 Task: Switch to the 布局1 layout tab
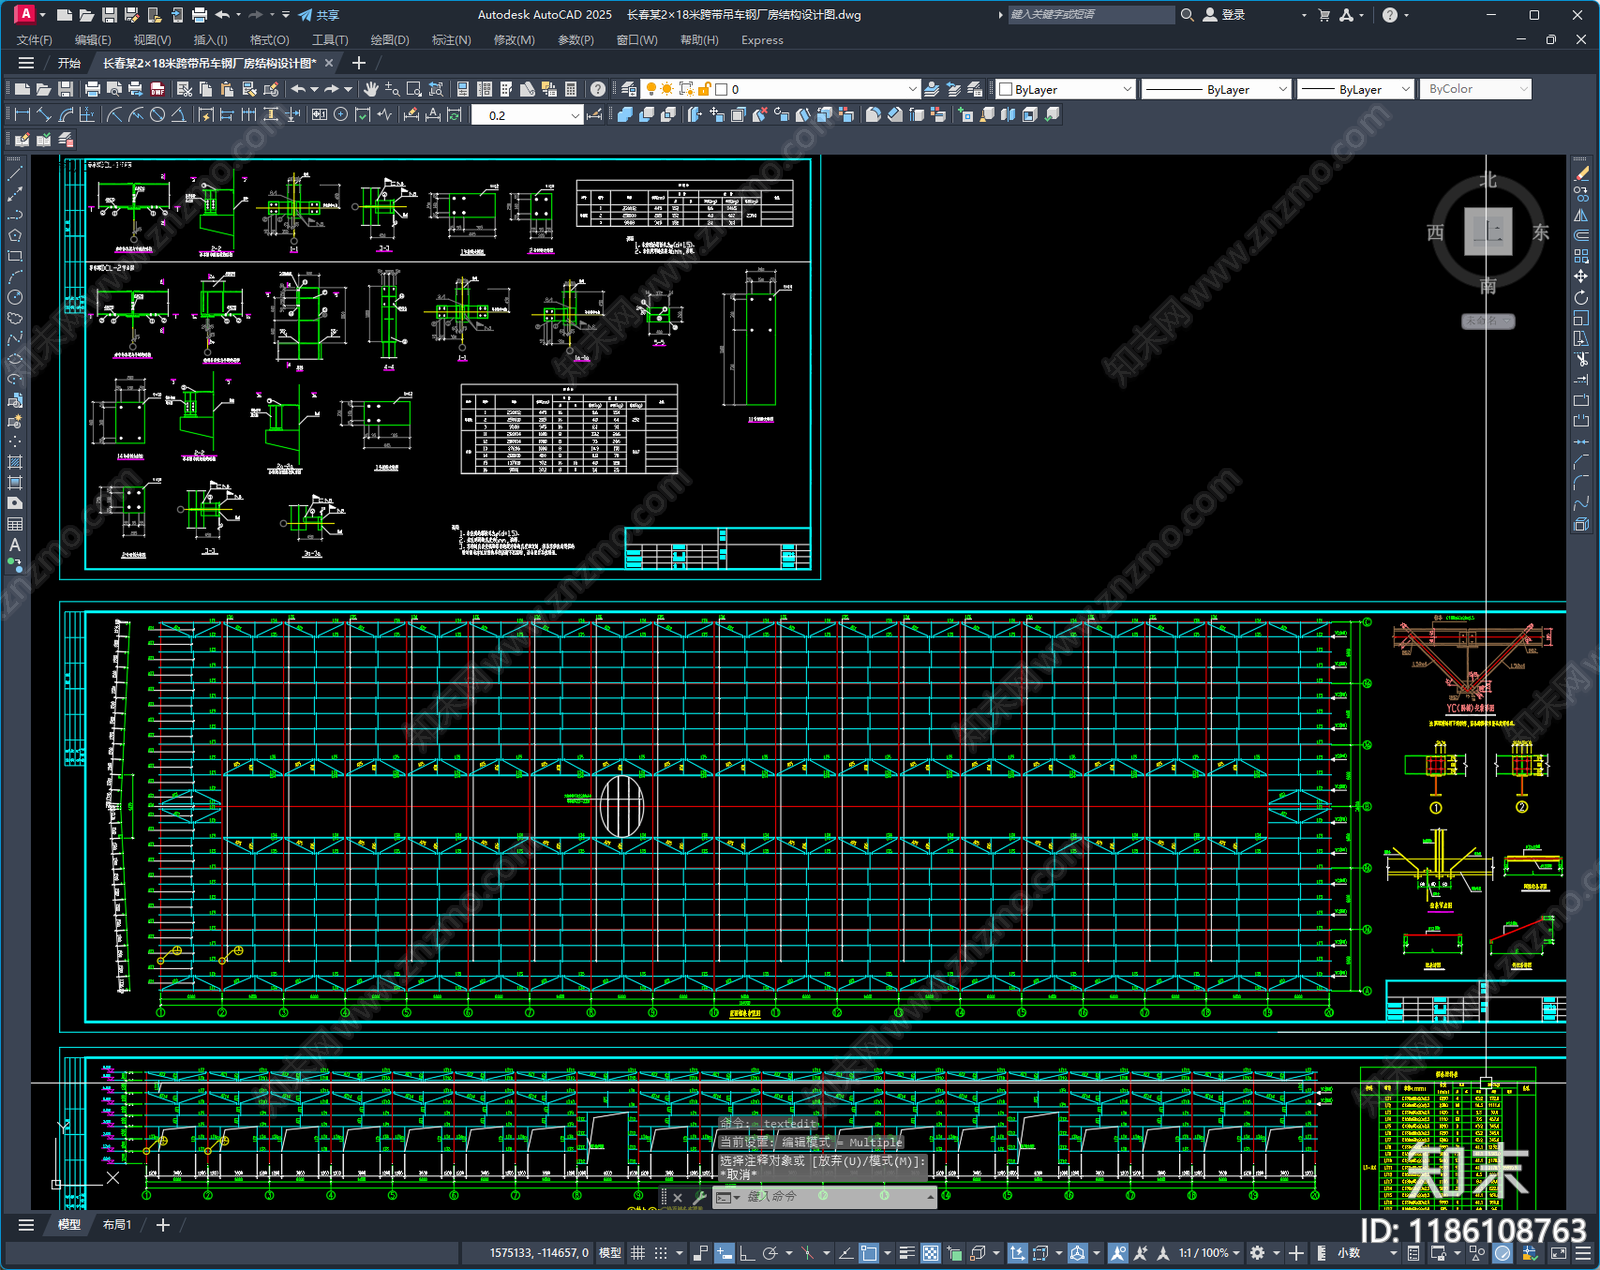coord(117,1224)
